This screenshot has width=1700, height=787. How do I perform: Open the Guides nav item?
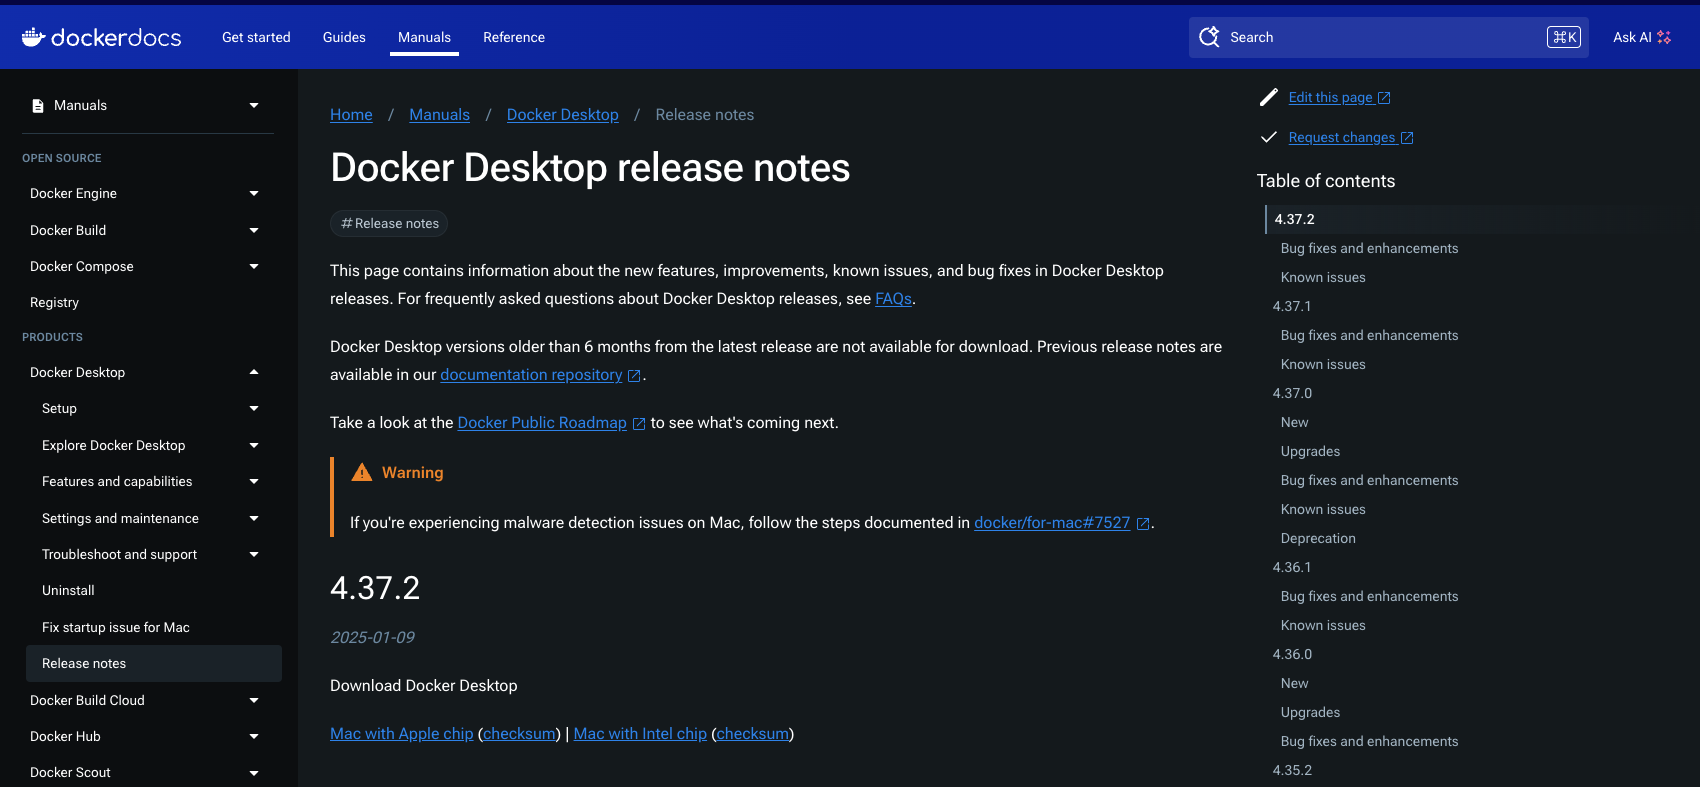[344, 37]
